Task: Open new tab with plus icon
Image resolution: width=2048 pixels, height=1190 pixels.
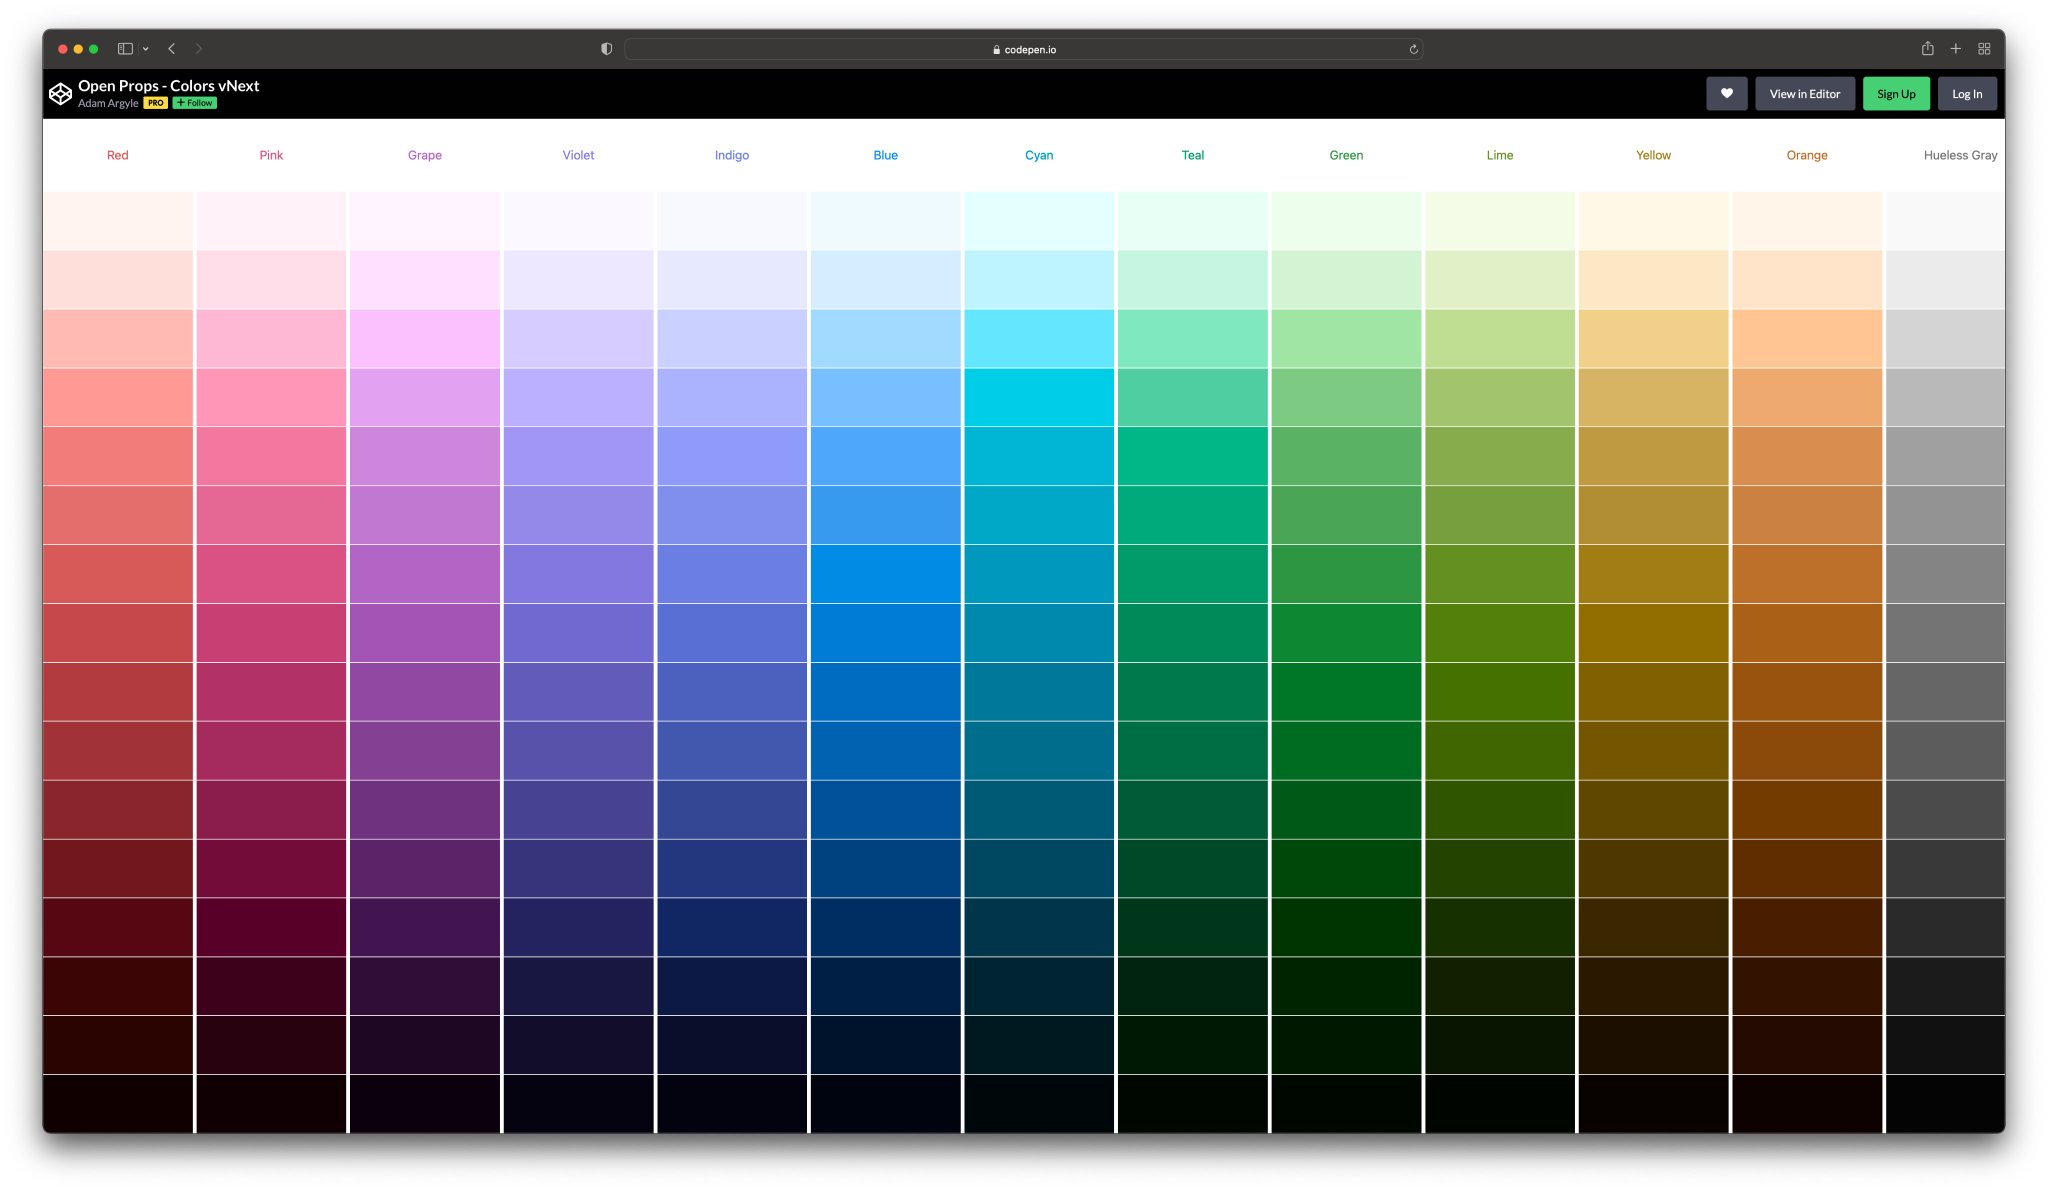Action: [x=1955, y=49]
